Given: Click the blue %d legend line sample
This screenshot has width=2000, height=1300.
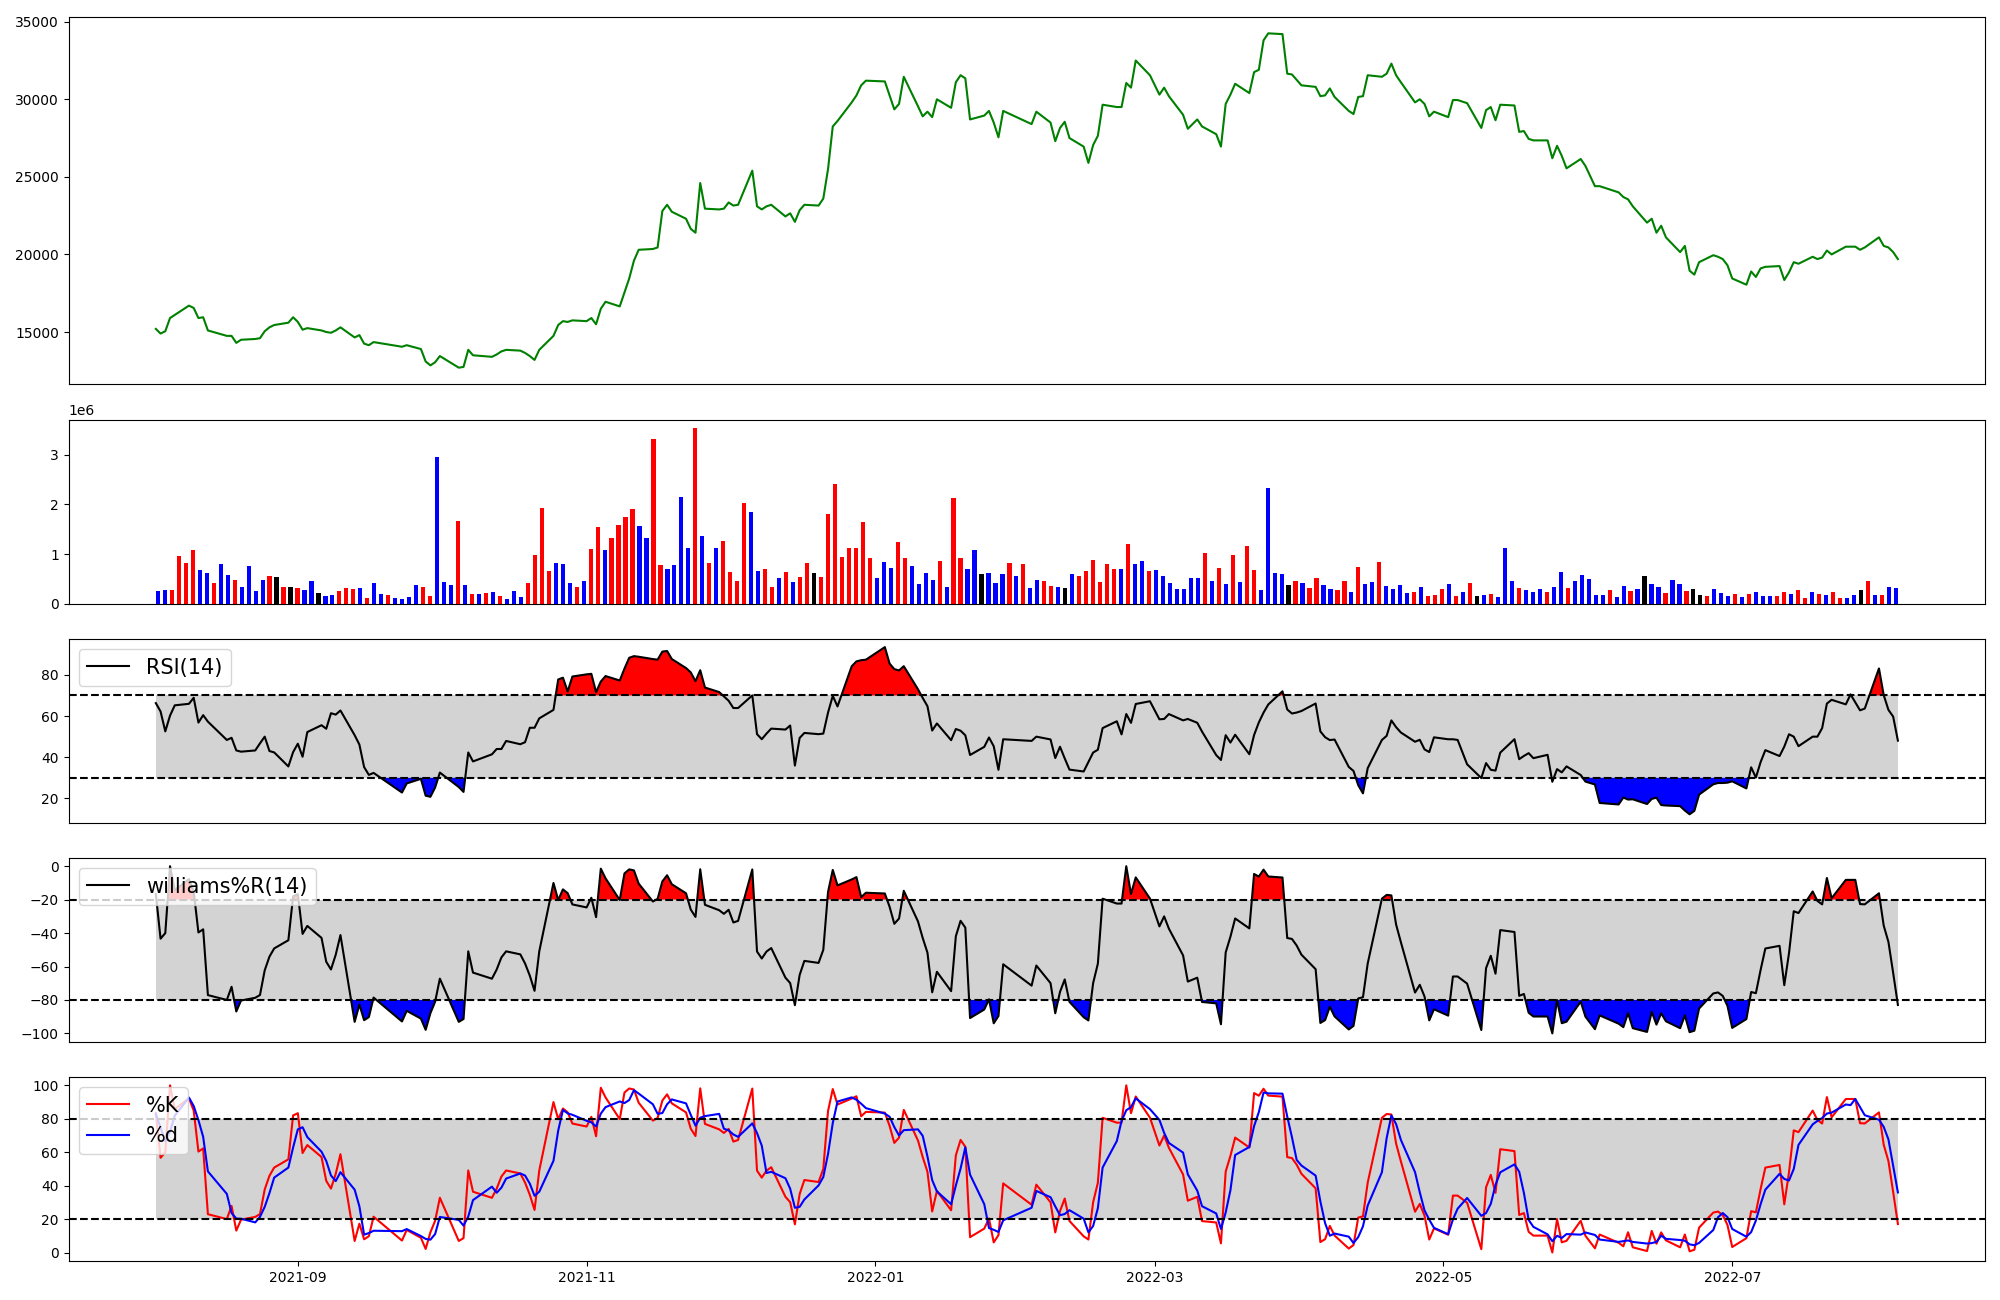Looking at the screenshot, I should (109, 1135).
